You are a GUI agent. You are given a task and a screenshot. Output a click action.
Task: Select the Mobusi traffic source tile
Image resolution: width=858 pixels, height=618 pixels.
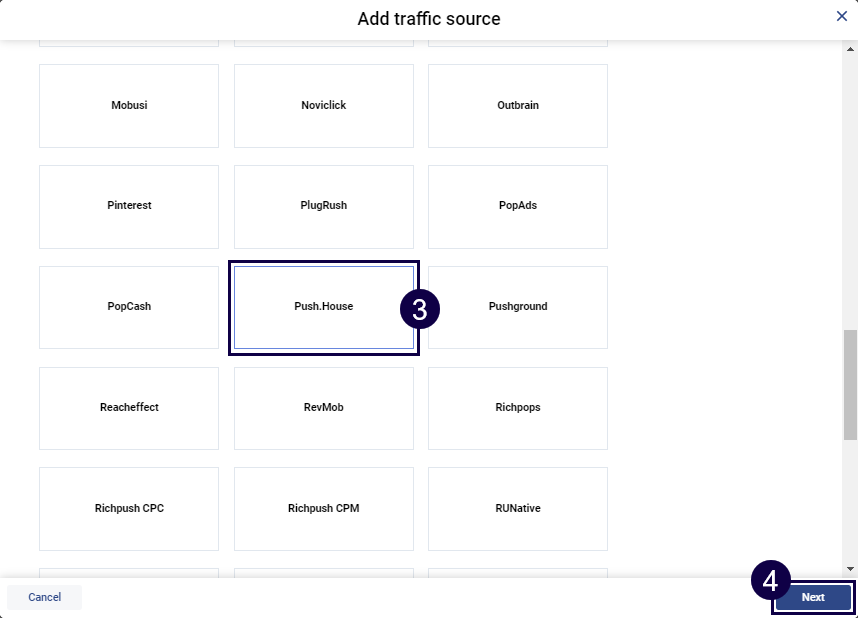coord(129,106)
